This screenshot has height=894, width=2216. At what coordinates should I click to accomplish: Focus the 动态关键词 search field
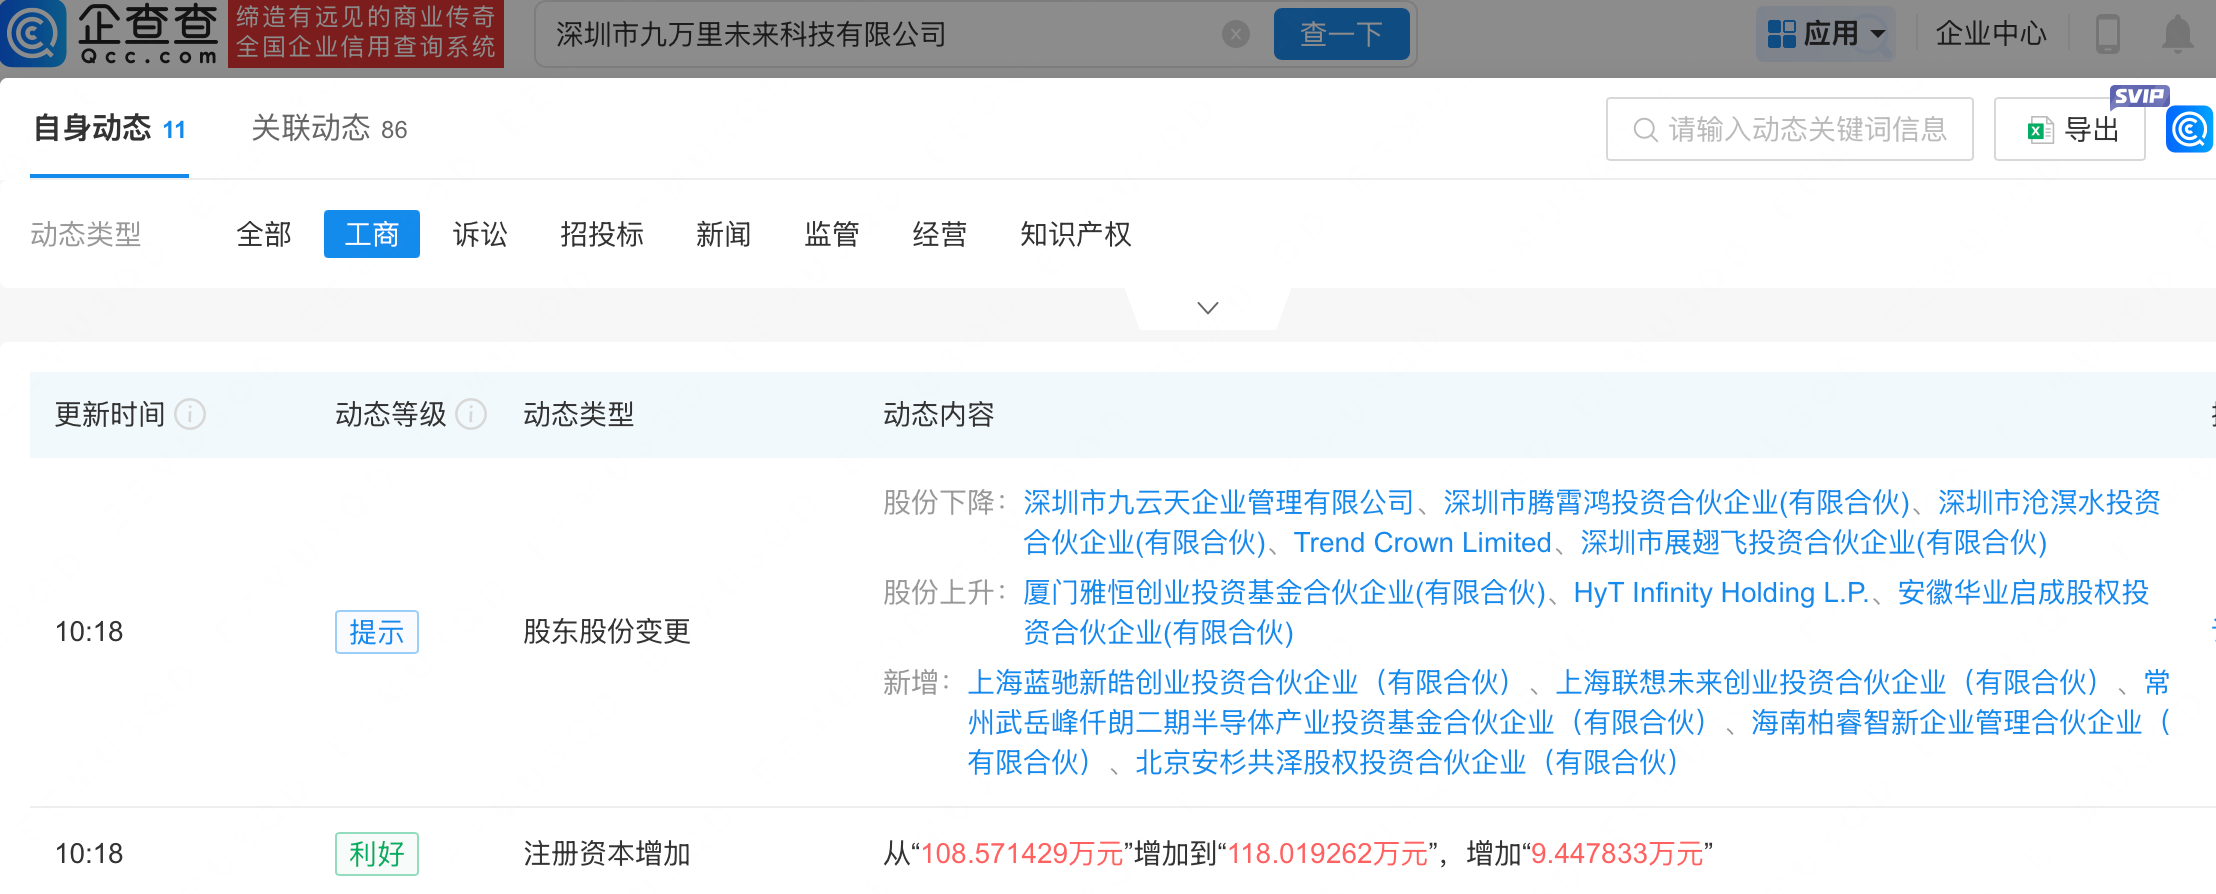click(x=1789, y=129)
